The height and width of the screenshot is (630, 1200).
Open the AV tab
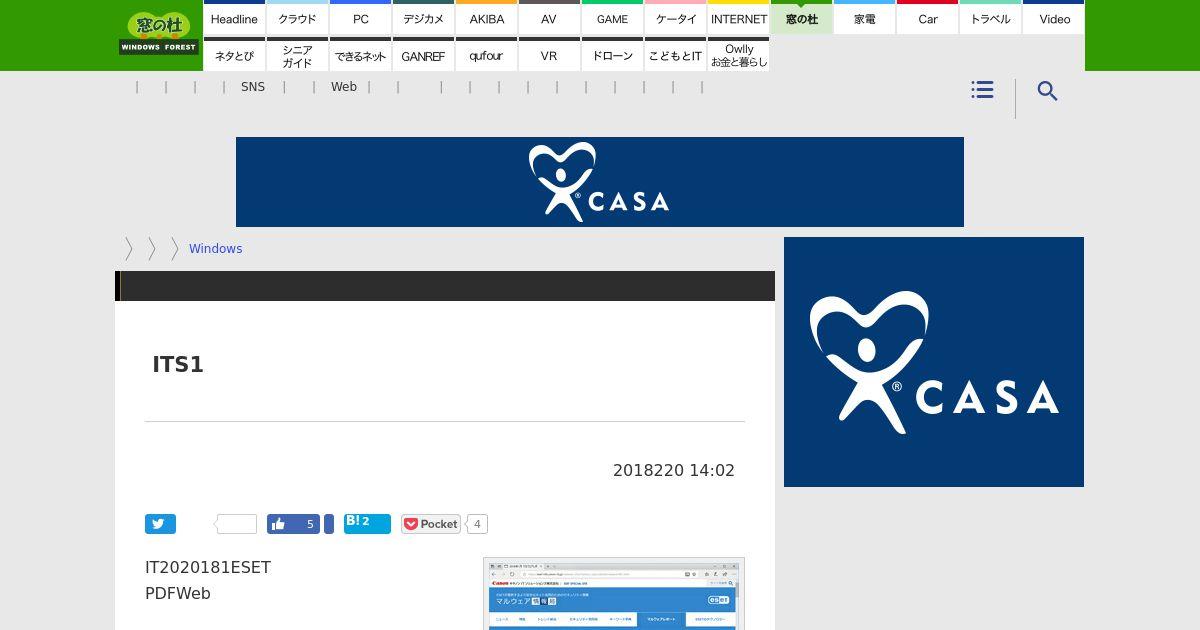[549, 18]
